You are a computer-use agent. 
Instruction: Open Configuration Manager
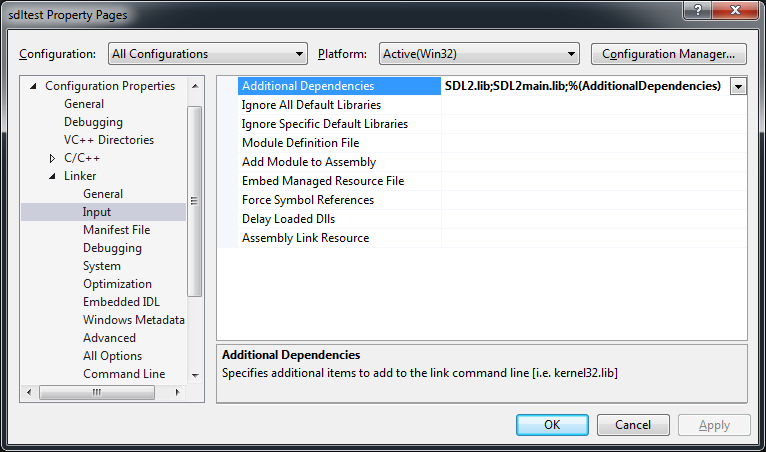point(669,54)
